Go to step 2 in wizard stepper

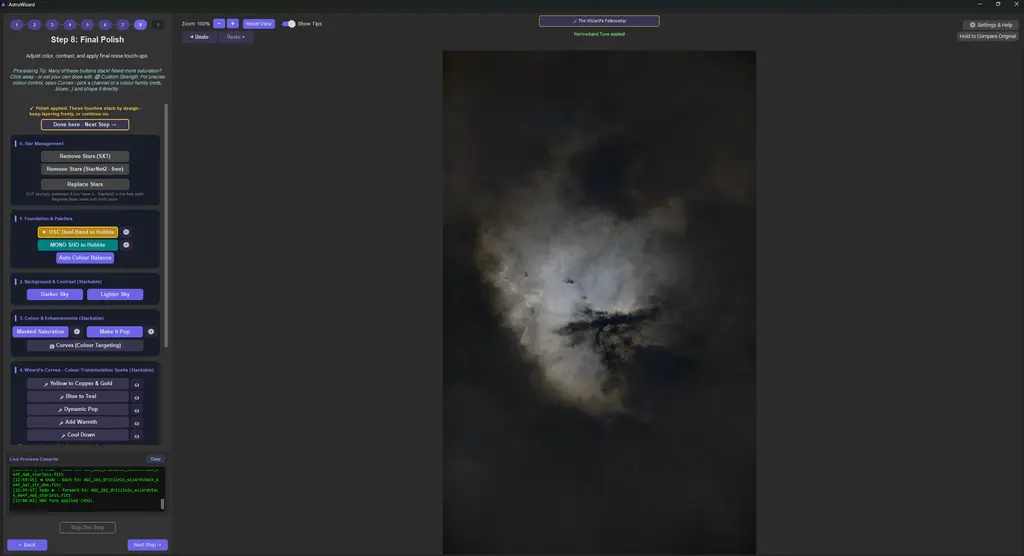click(34, 25)
